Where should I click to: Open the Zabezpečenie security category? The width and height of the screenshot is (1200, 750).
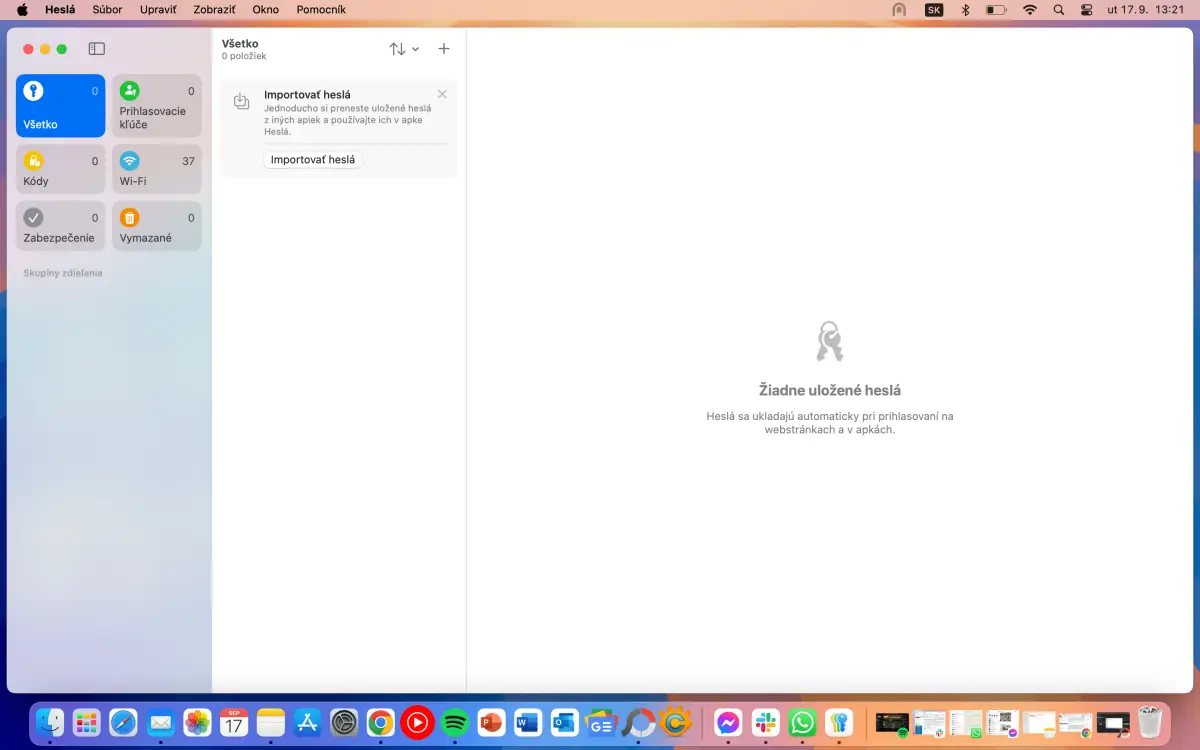[x=60, y=227]
